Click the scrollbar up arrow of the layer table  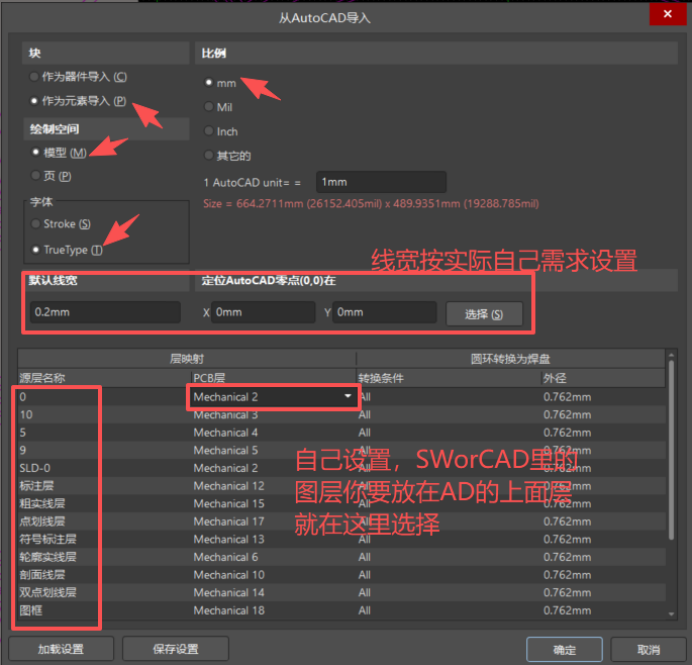[x=671, y=355]
